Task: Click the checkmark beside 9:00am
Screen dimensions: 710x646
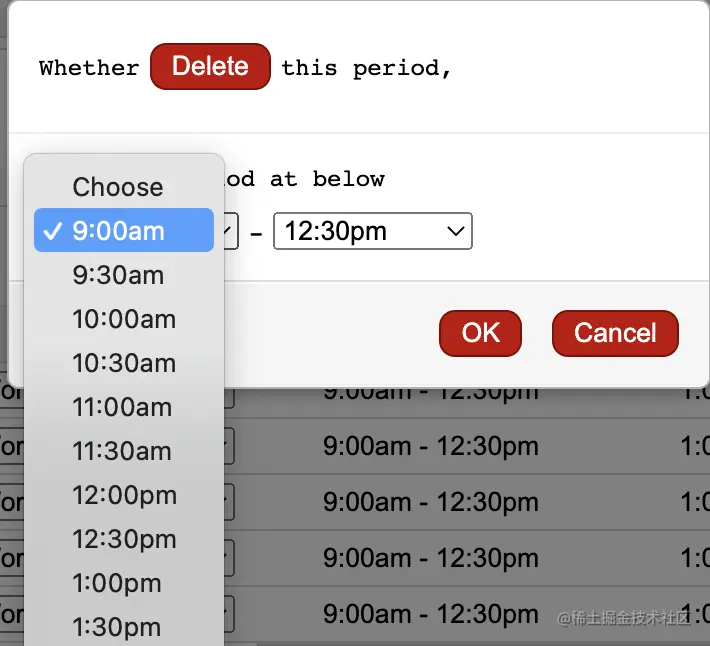Action: (52, 231)
